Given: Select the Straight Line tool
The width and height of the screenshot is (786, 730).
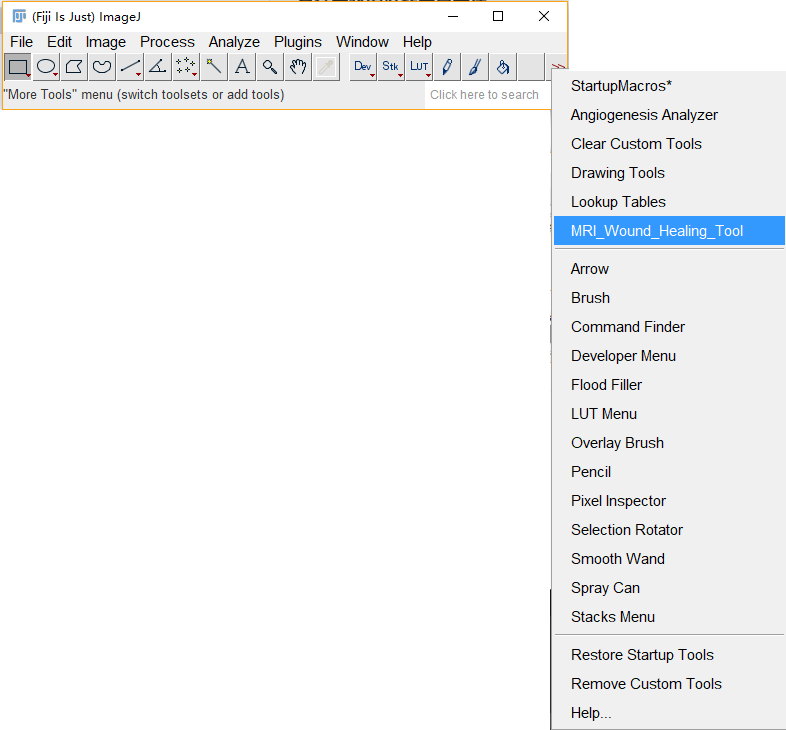Looking at the screenshot, I should pyautogui.click(x=130, y=67).
